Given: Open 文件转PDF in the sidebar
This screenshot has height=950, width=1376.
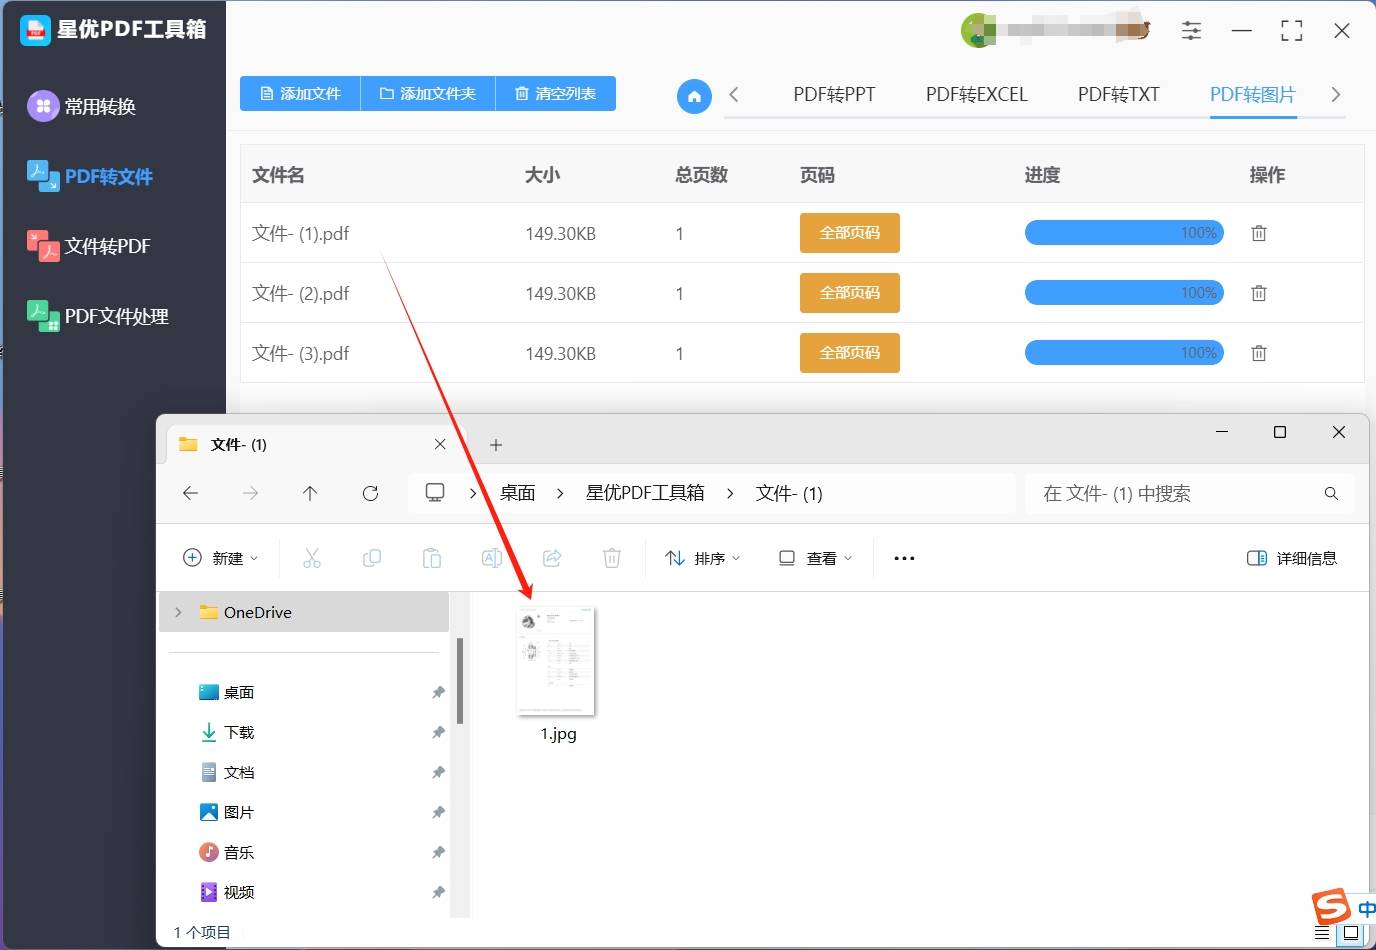Looking at the screenshot, I should coord(89,246).
